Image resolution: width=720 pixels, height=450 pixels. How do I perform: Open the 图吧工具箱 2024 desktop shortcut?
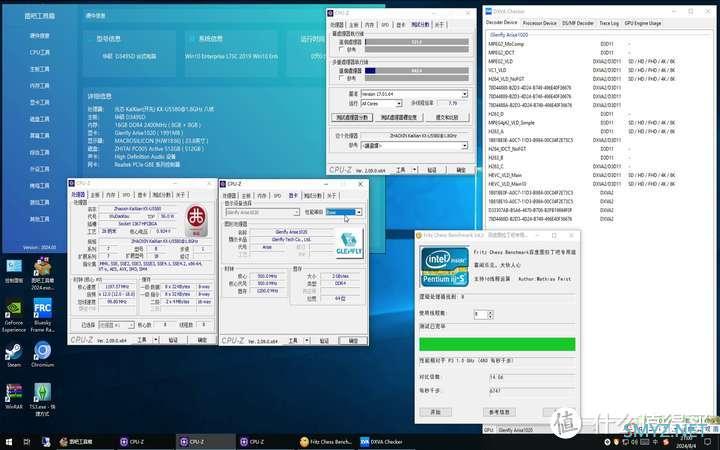(x=42, y=273)
